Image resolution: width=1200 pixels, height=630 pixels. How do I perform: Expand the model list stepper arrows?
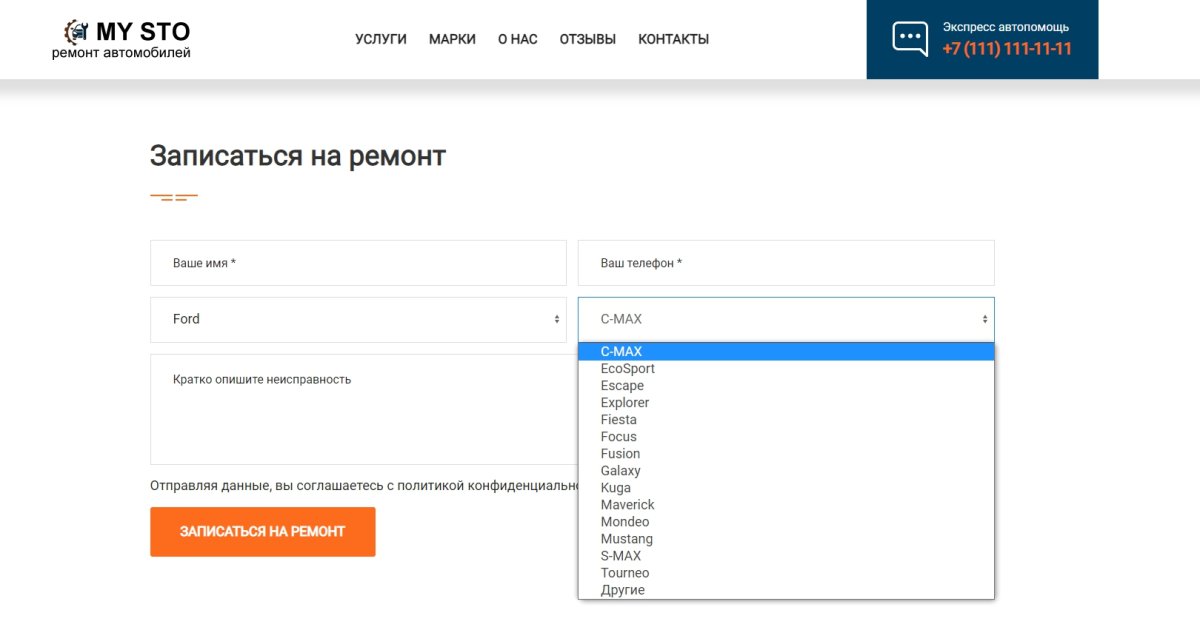click(x=986, y=318)
